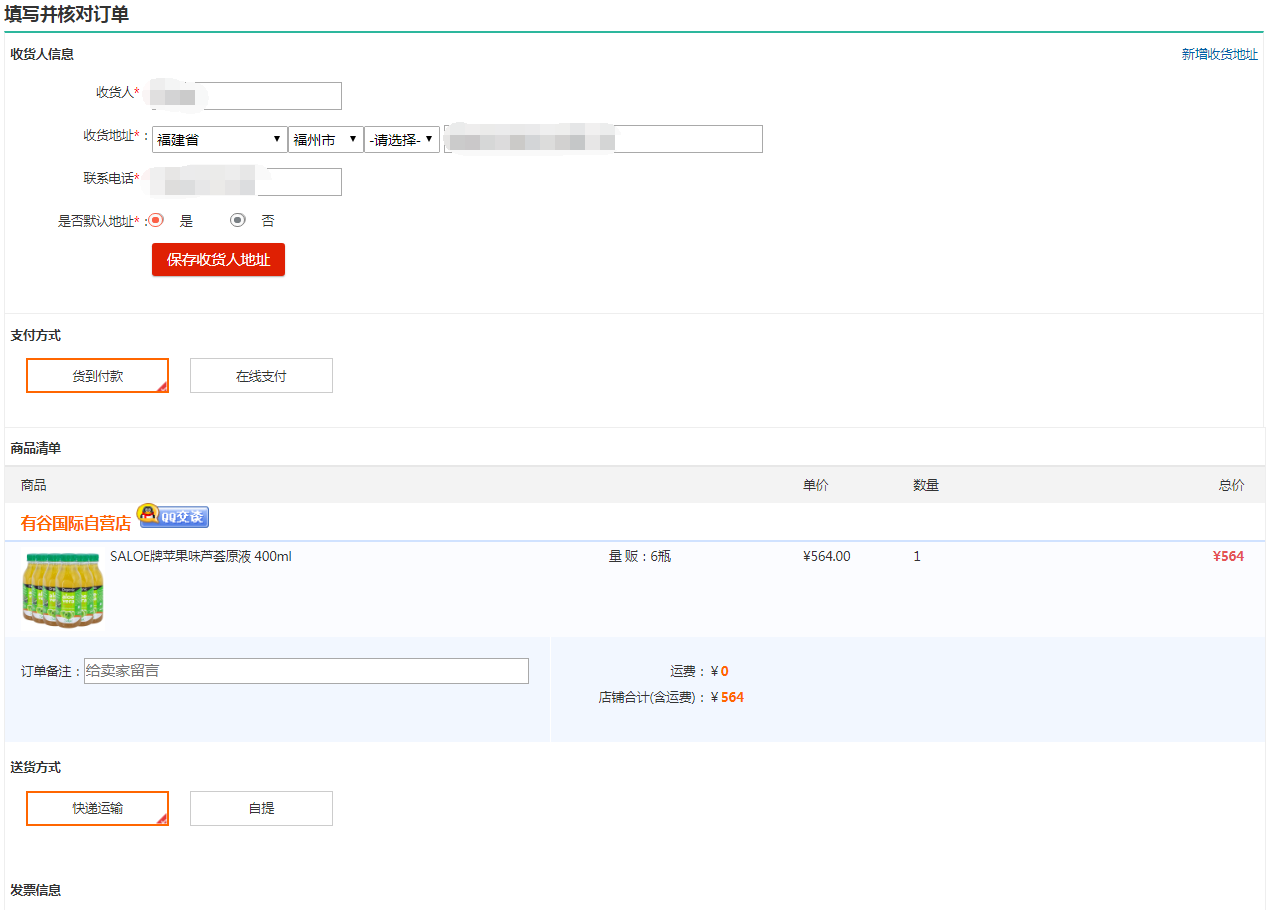Choose 货到付款 payment method
The width and height of the screenshot is (1271, 910).
coord(97,376)
